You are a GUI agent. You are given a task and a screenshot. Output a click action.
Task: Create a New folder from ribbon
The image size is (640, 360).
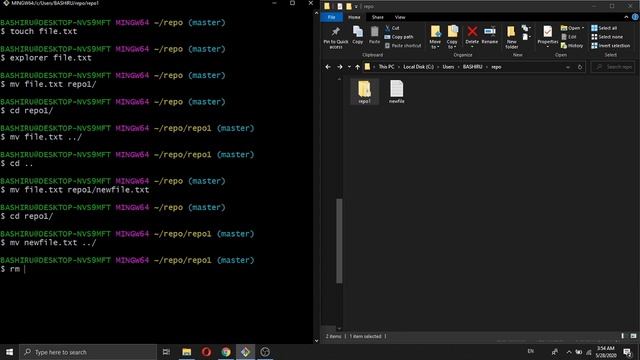coord(511,37)
